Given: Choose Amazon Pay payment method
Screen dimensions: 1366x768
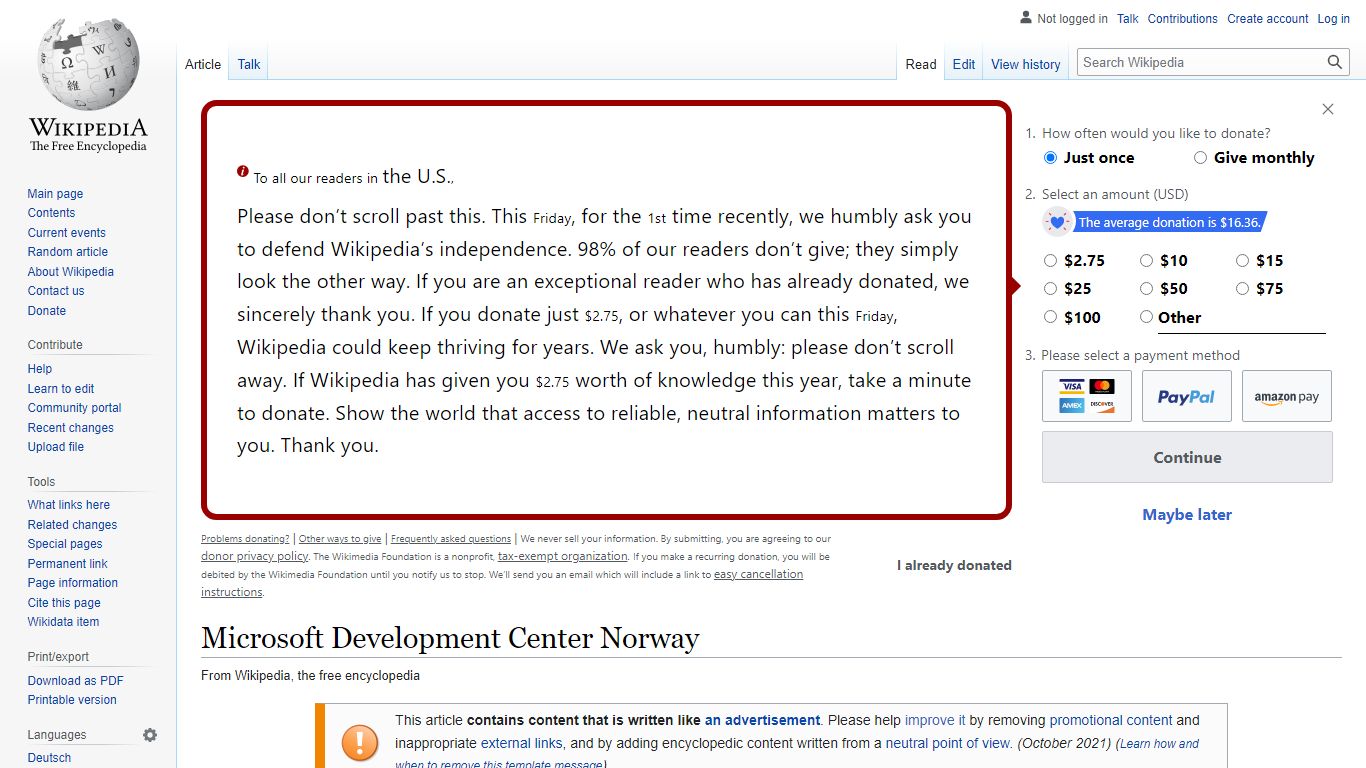Looking at the screenshot, I should (x=1287, y=396).
